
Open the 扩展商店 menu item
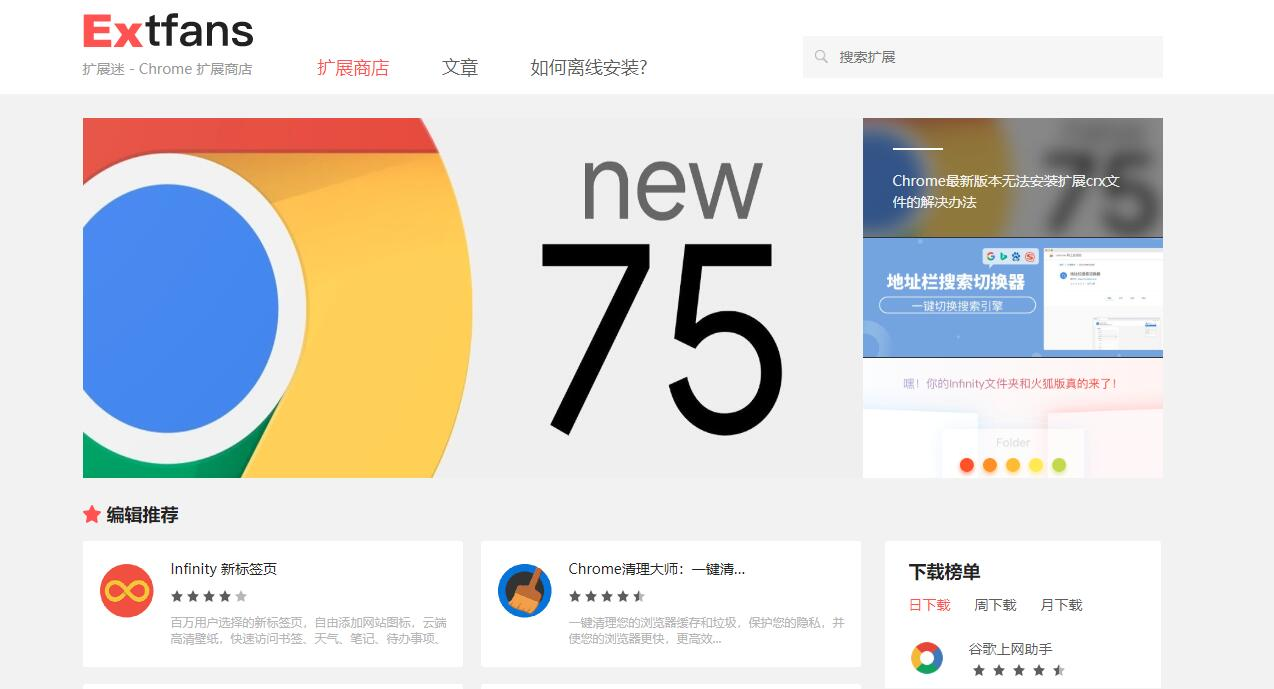(353, 68)
